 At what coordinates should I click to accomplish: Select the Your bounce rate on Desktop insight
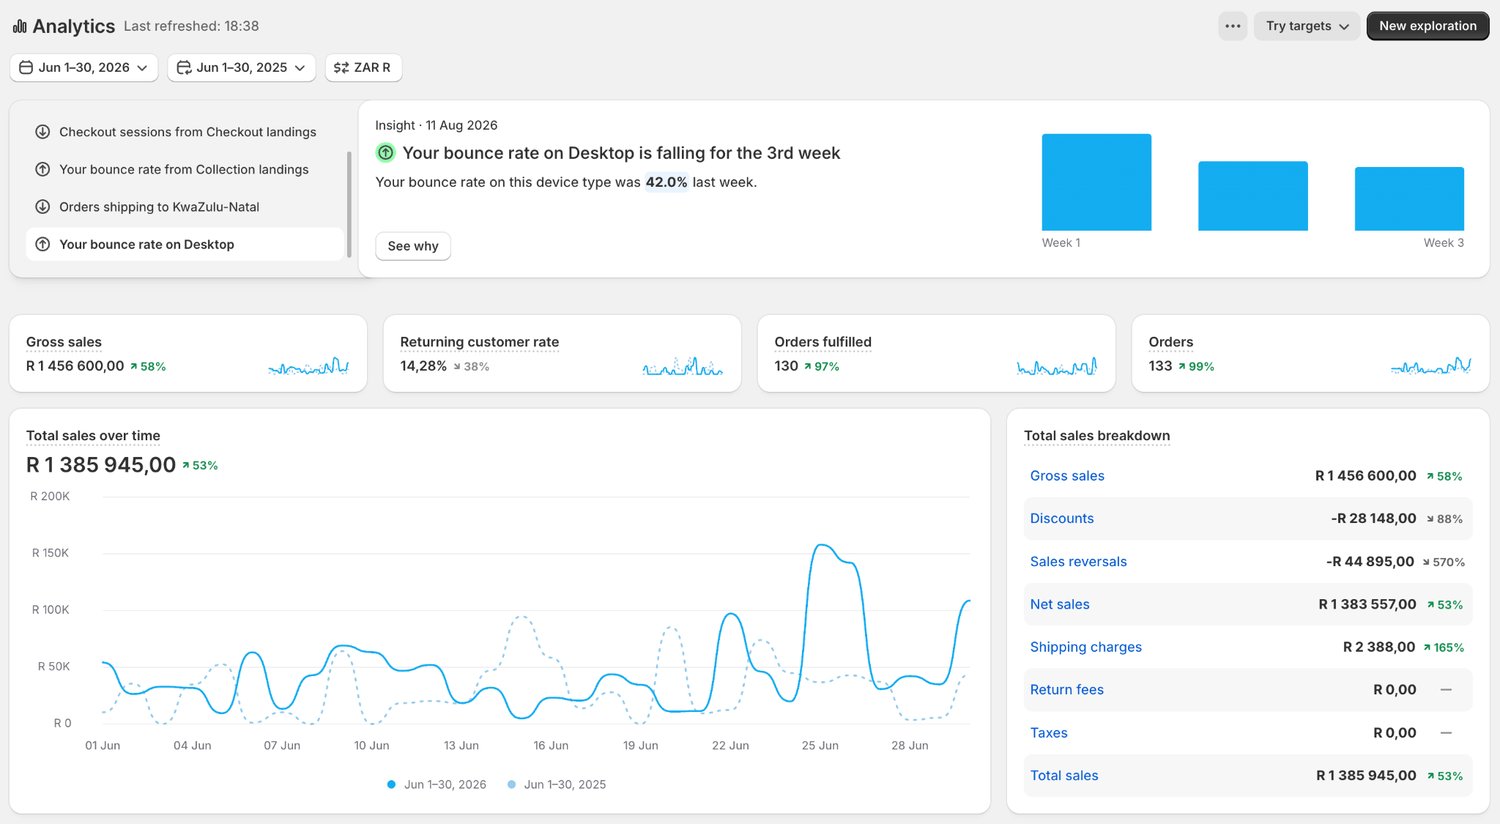tap(184, 244)
